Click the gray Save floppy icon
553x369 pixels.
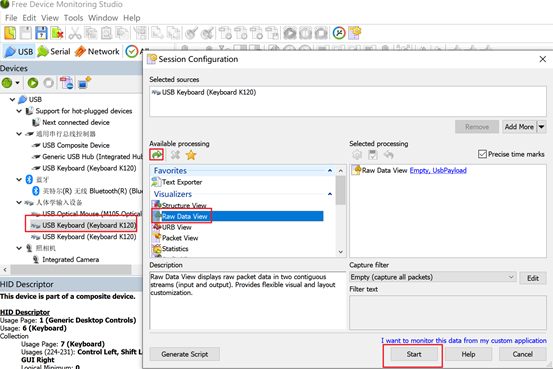point(25,33)
